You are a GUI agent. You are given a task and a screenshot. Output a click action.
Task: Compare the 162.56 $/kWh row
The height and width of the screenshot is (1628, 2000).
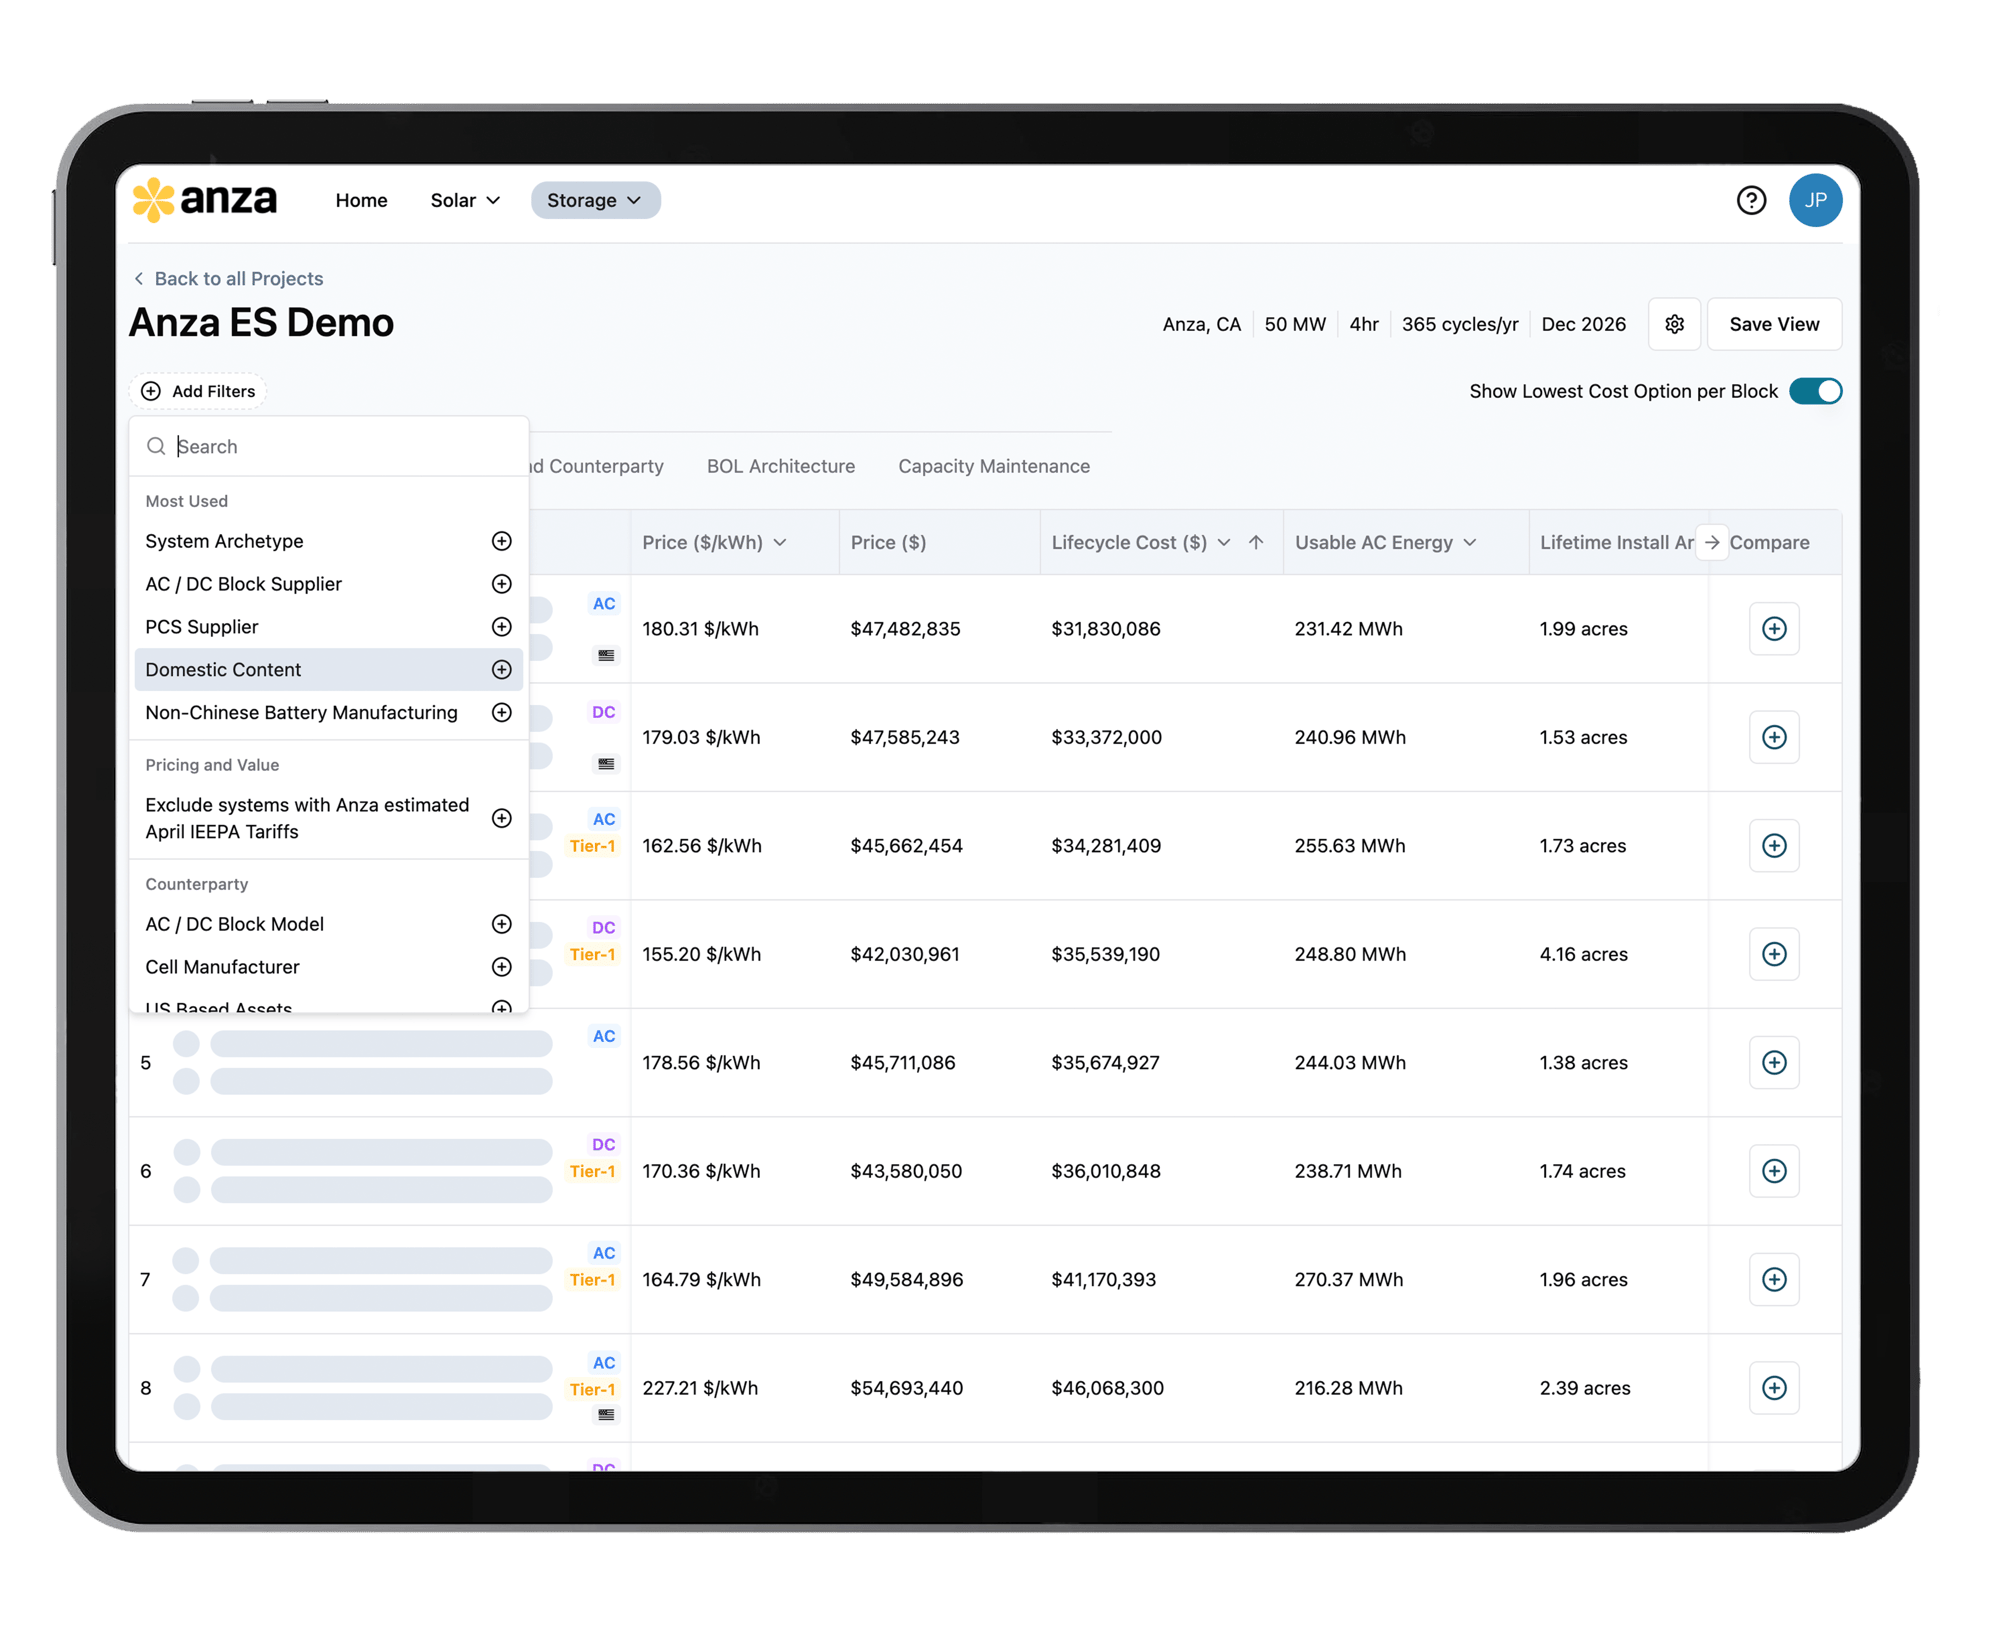point(1774,846)
